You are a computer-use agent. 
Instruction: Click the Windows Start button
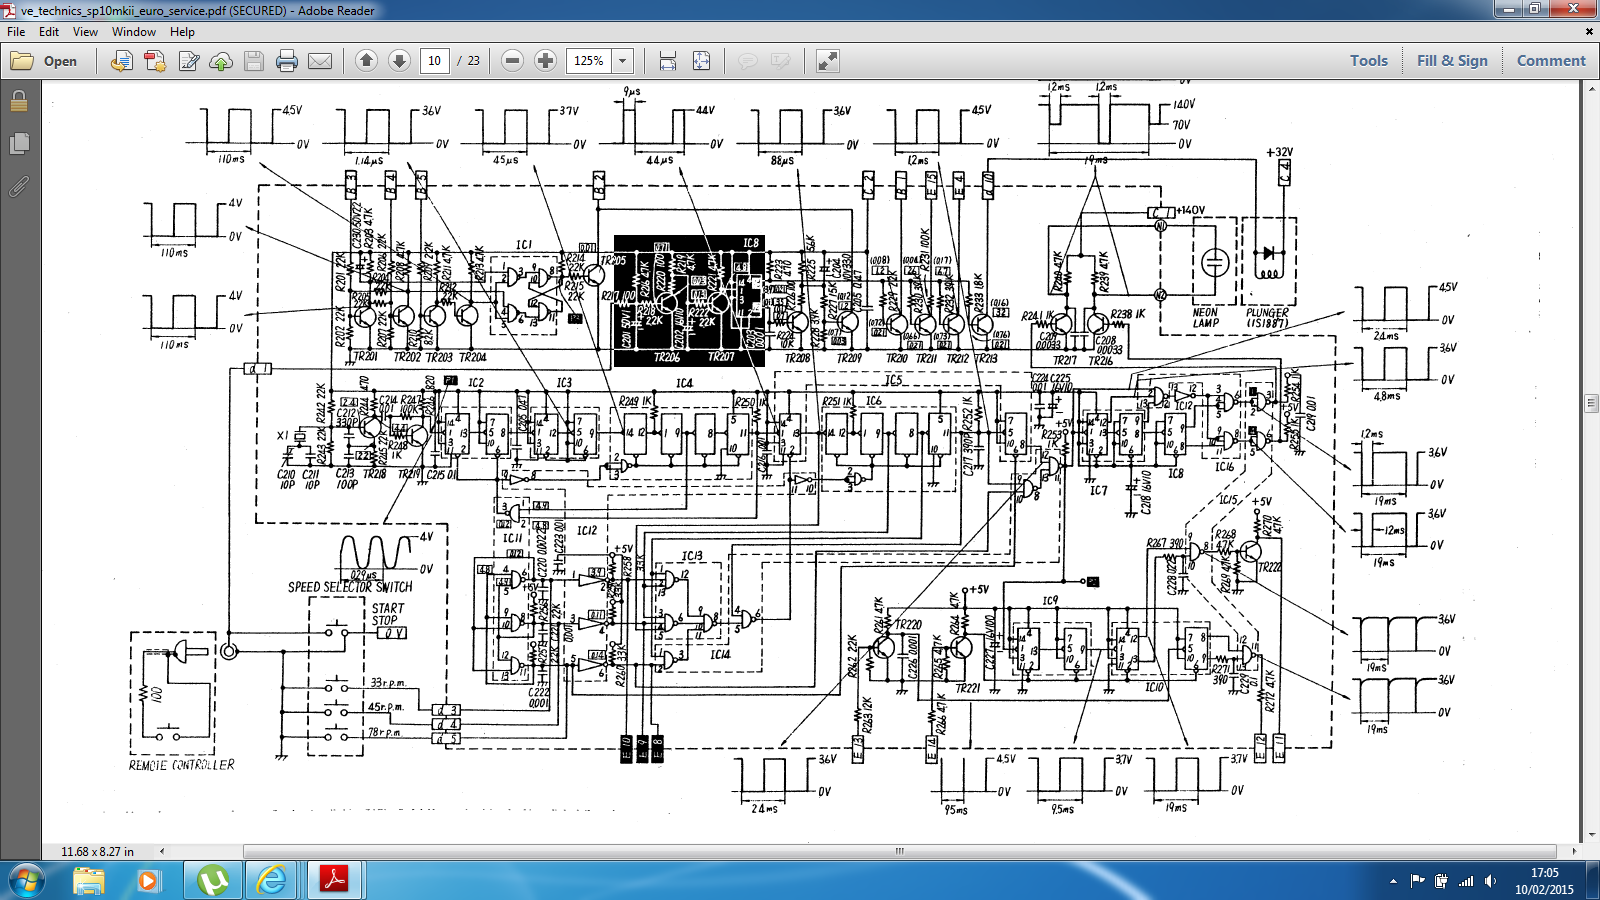coord(26,880)
